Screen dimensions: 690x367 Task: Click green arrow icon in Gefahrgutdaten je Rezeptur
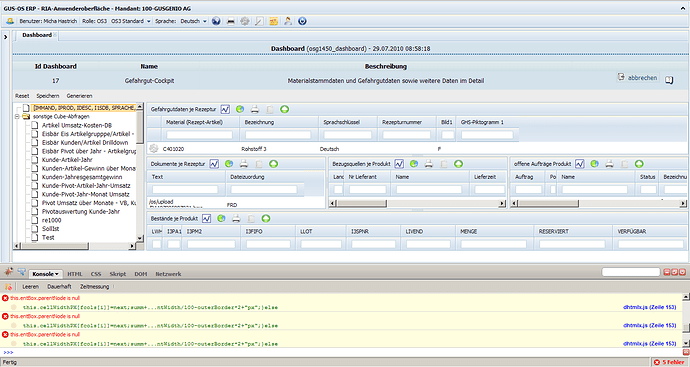(x=285, y=109)
